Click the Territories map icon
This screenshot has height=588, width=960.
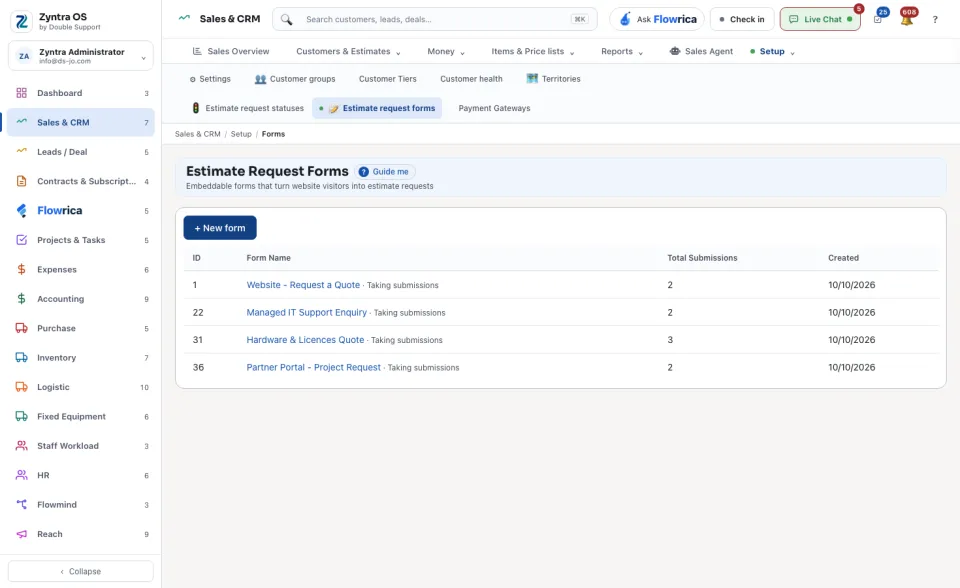[532, 79]
